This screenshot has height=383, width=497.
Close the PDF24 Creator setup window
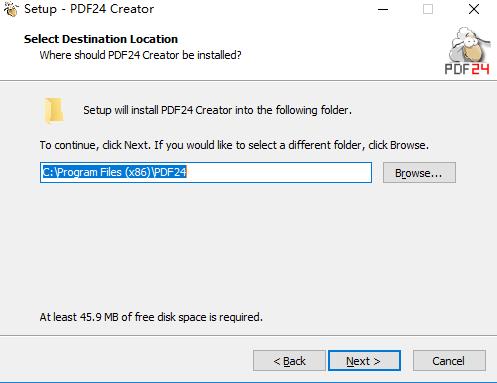[474, 9]
